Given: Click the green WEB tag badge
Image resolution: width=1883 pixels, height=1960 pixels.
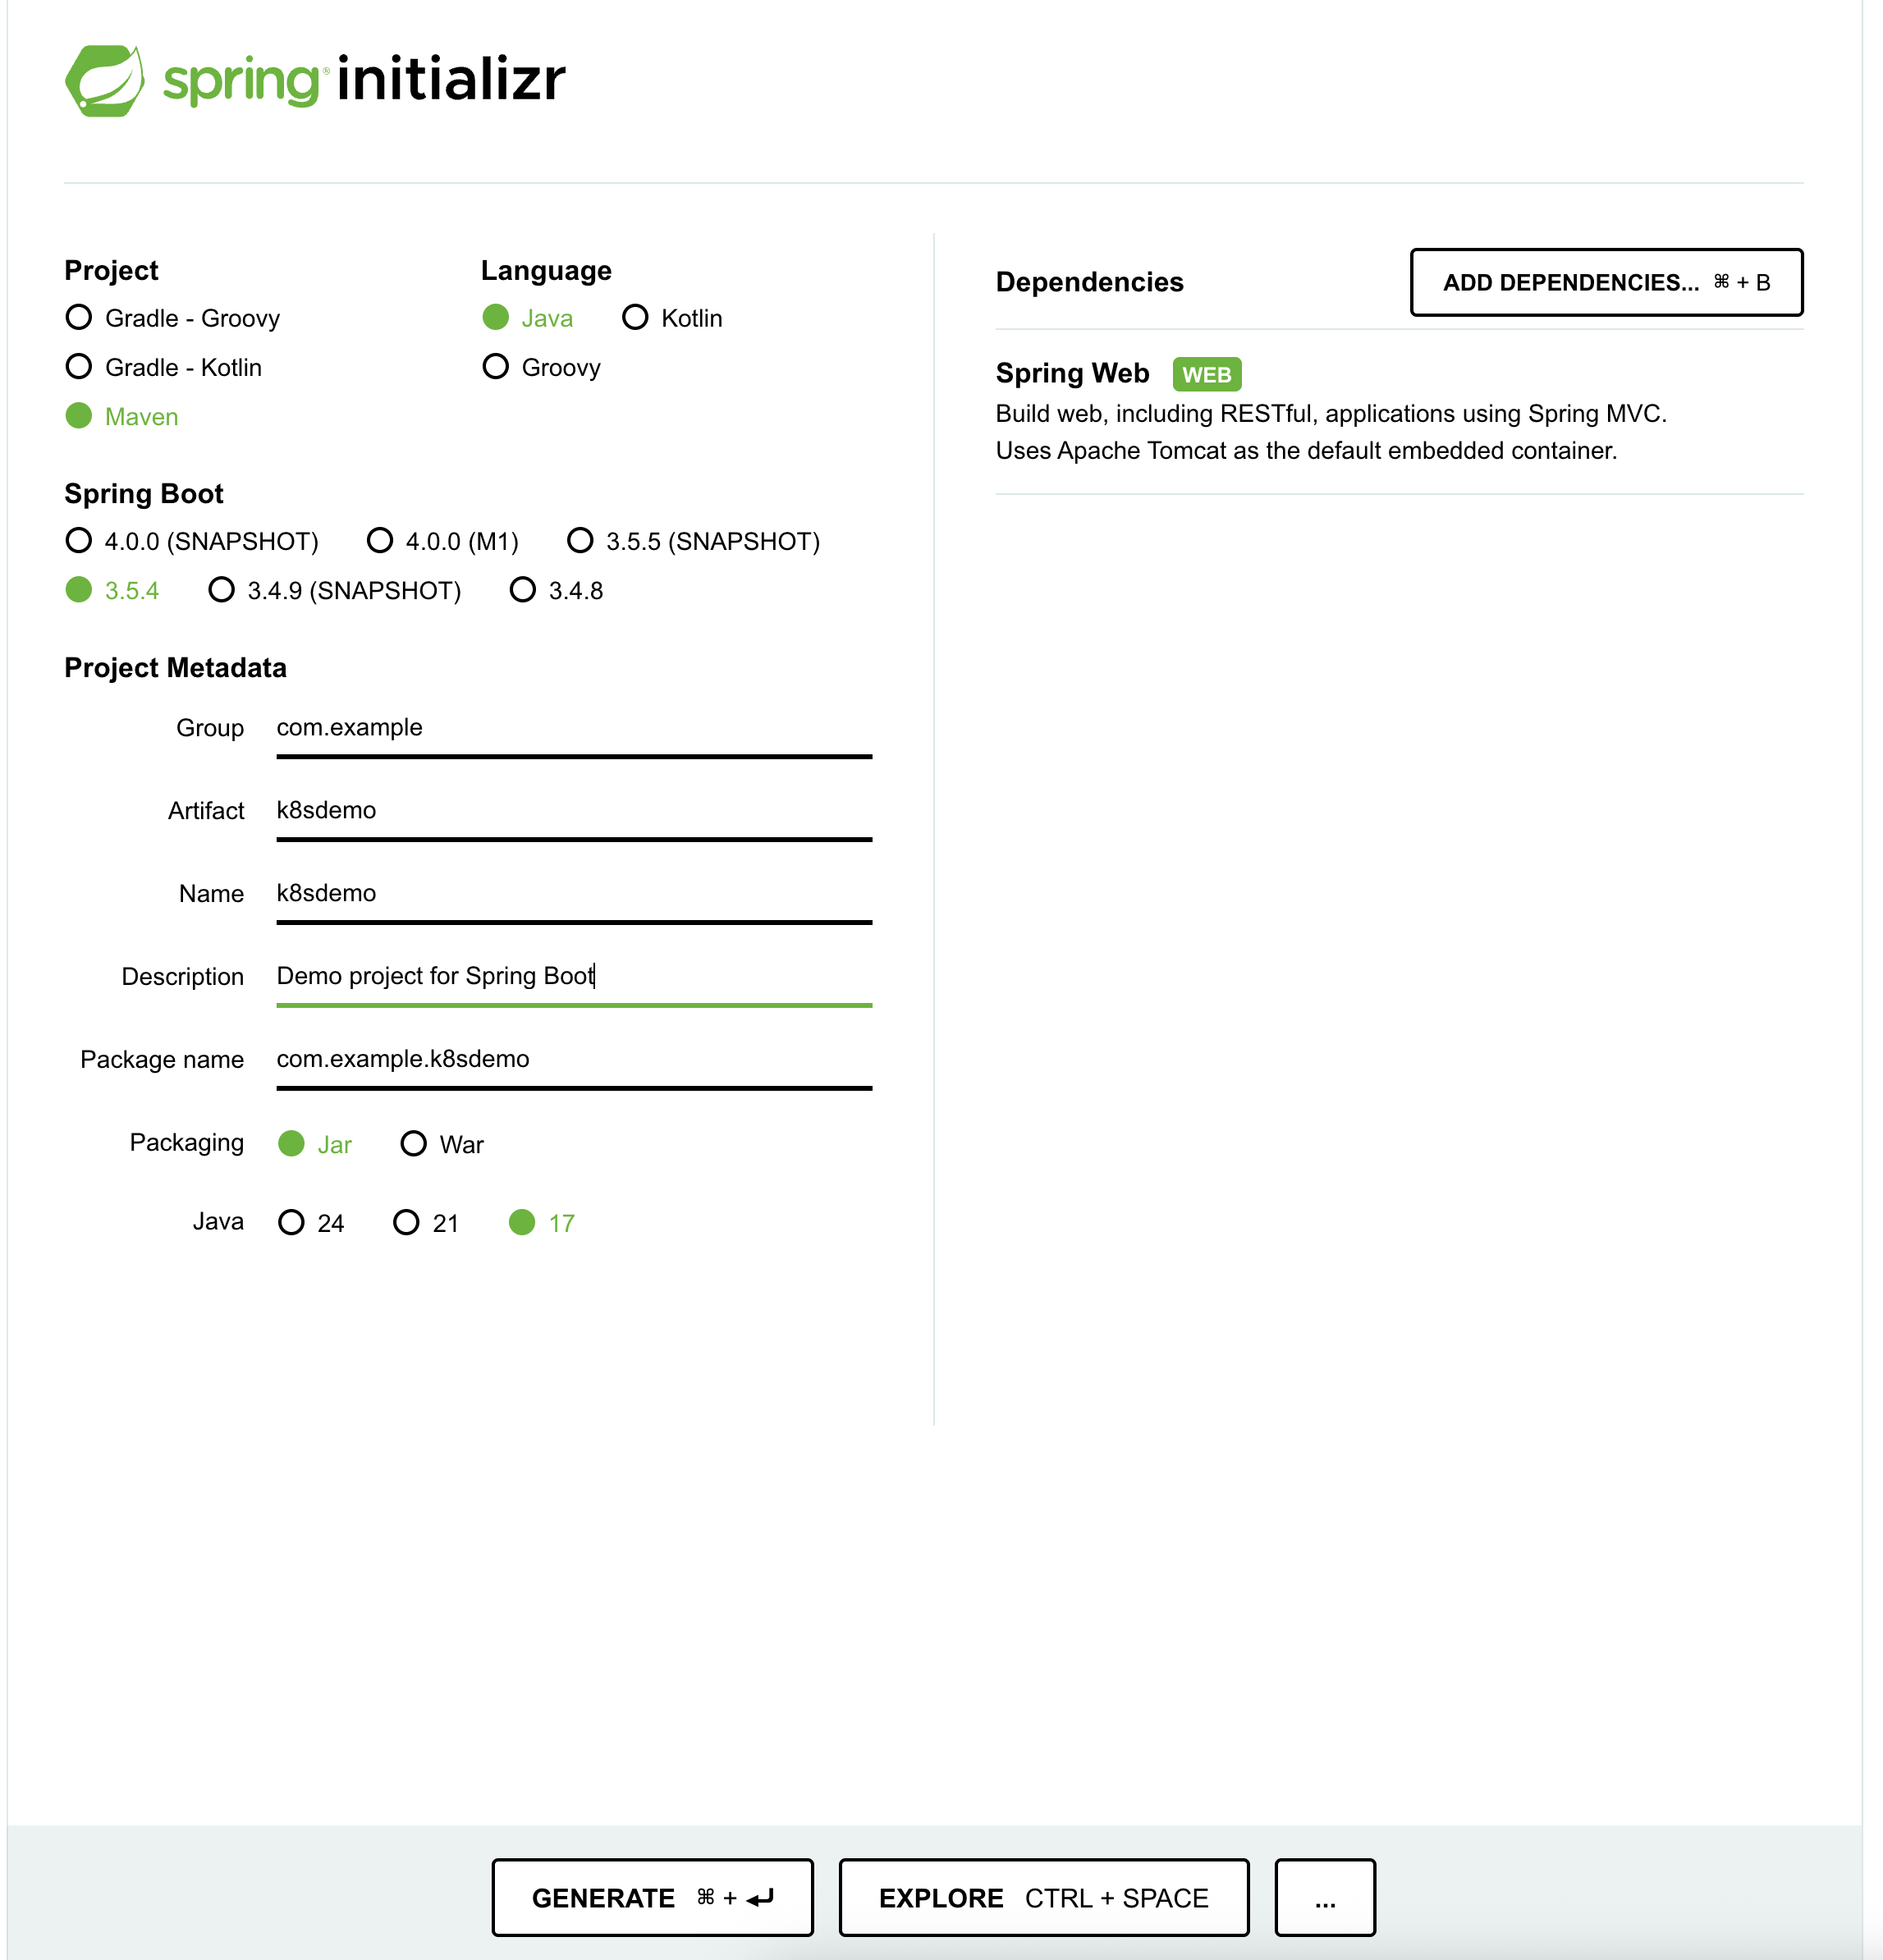Looking at the screenshot, I should pyautogui.click(x=1207, y=375).
